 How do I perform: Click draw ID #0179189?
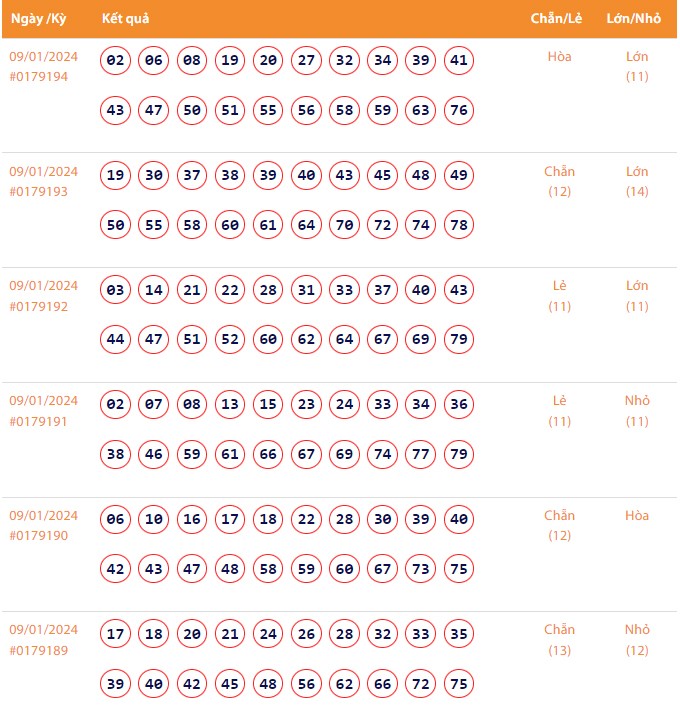pos(38,650)
